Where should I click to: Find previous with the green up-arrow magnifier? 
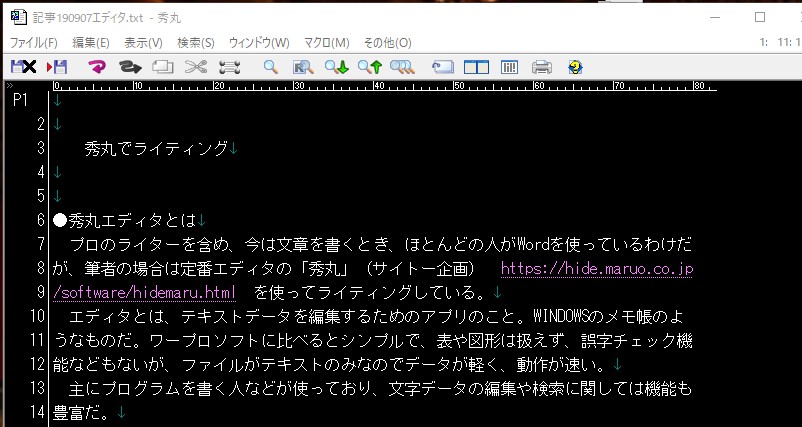point(370,66)
